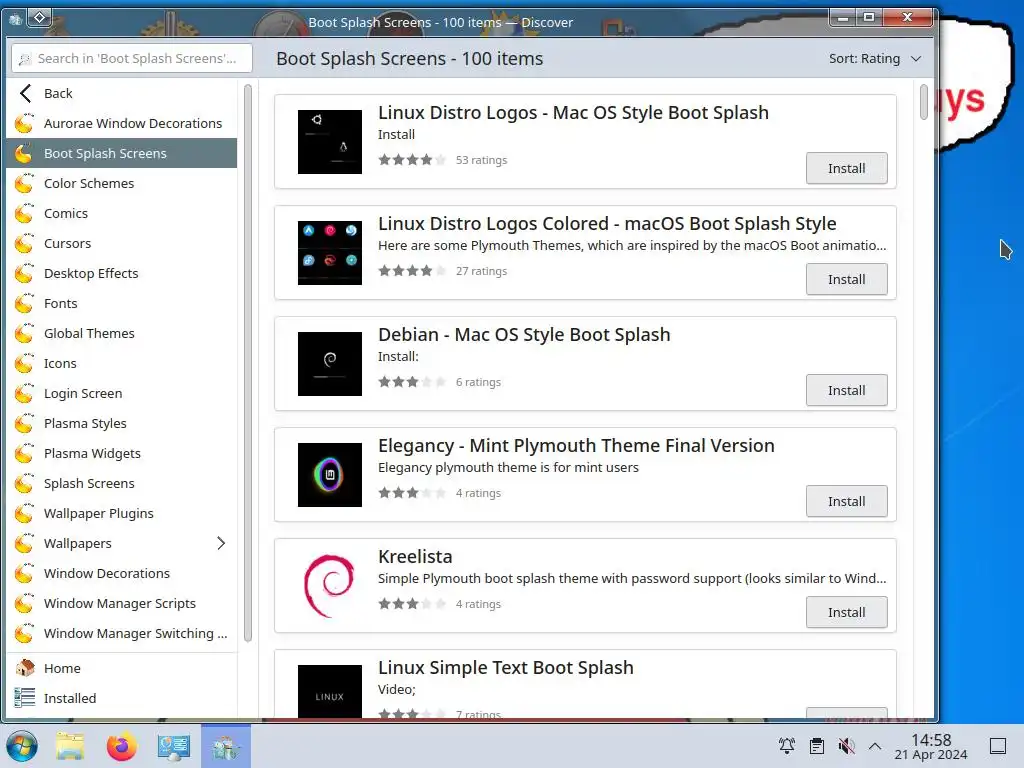
Task: Click the Home house icon
Action: pyautogui.click(x=25, y=668)
